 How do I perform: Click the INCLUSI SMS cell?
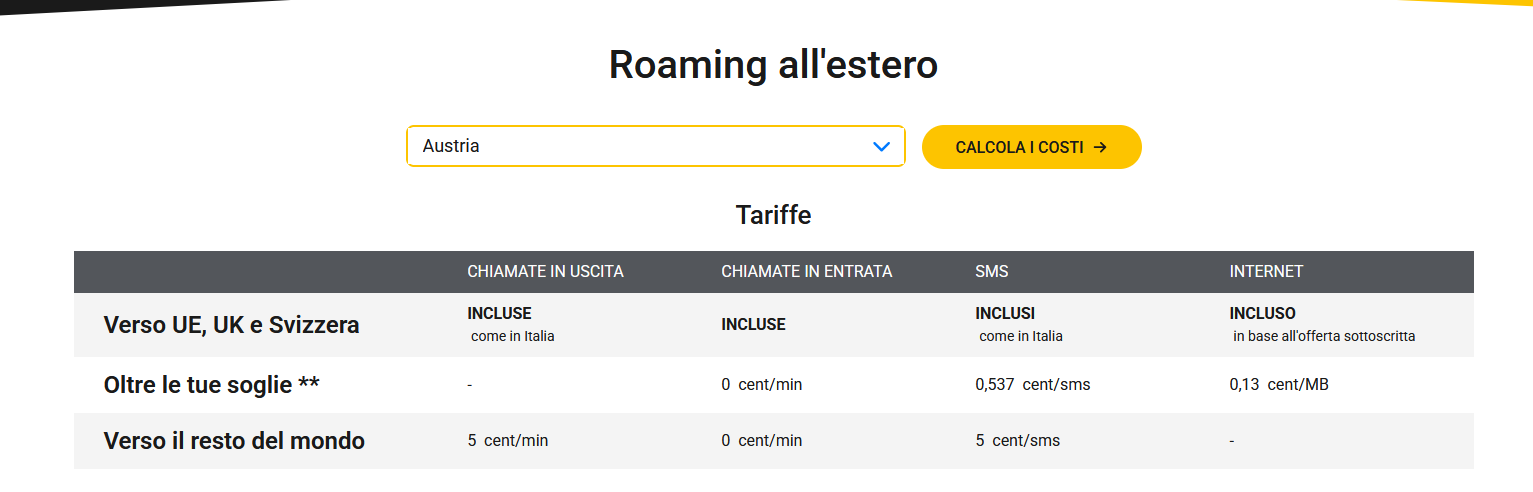1005,314
